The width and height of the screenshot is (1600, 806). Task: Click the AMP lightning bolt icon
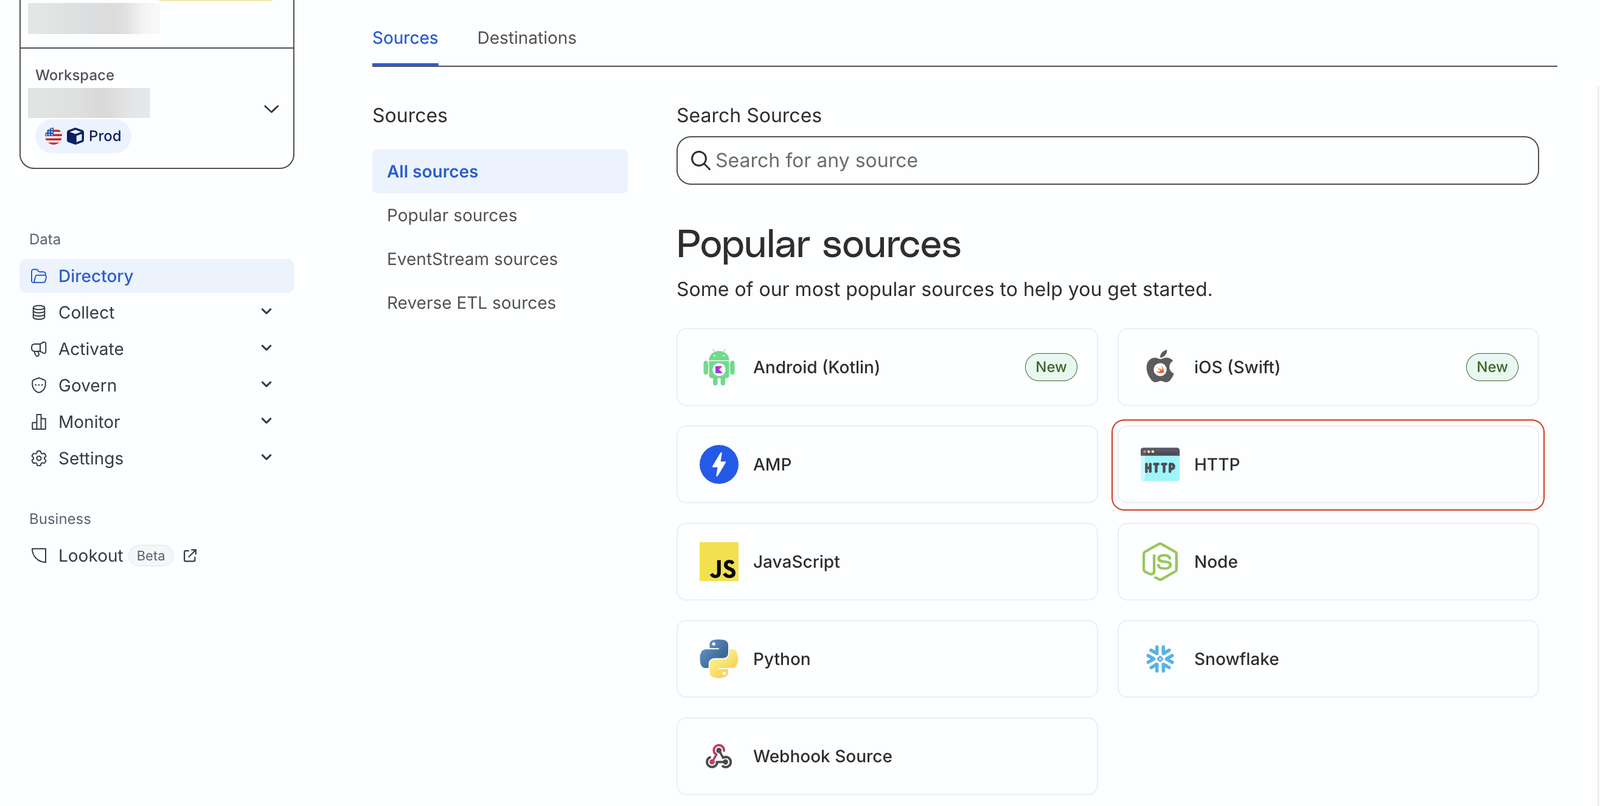point(719,464)
